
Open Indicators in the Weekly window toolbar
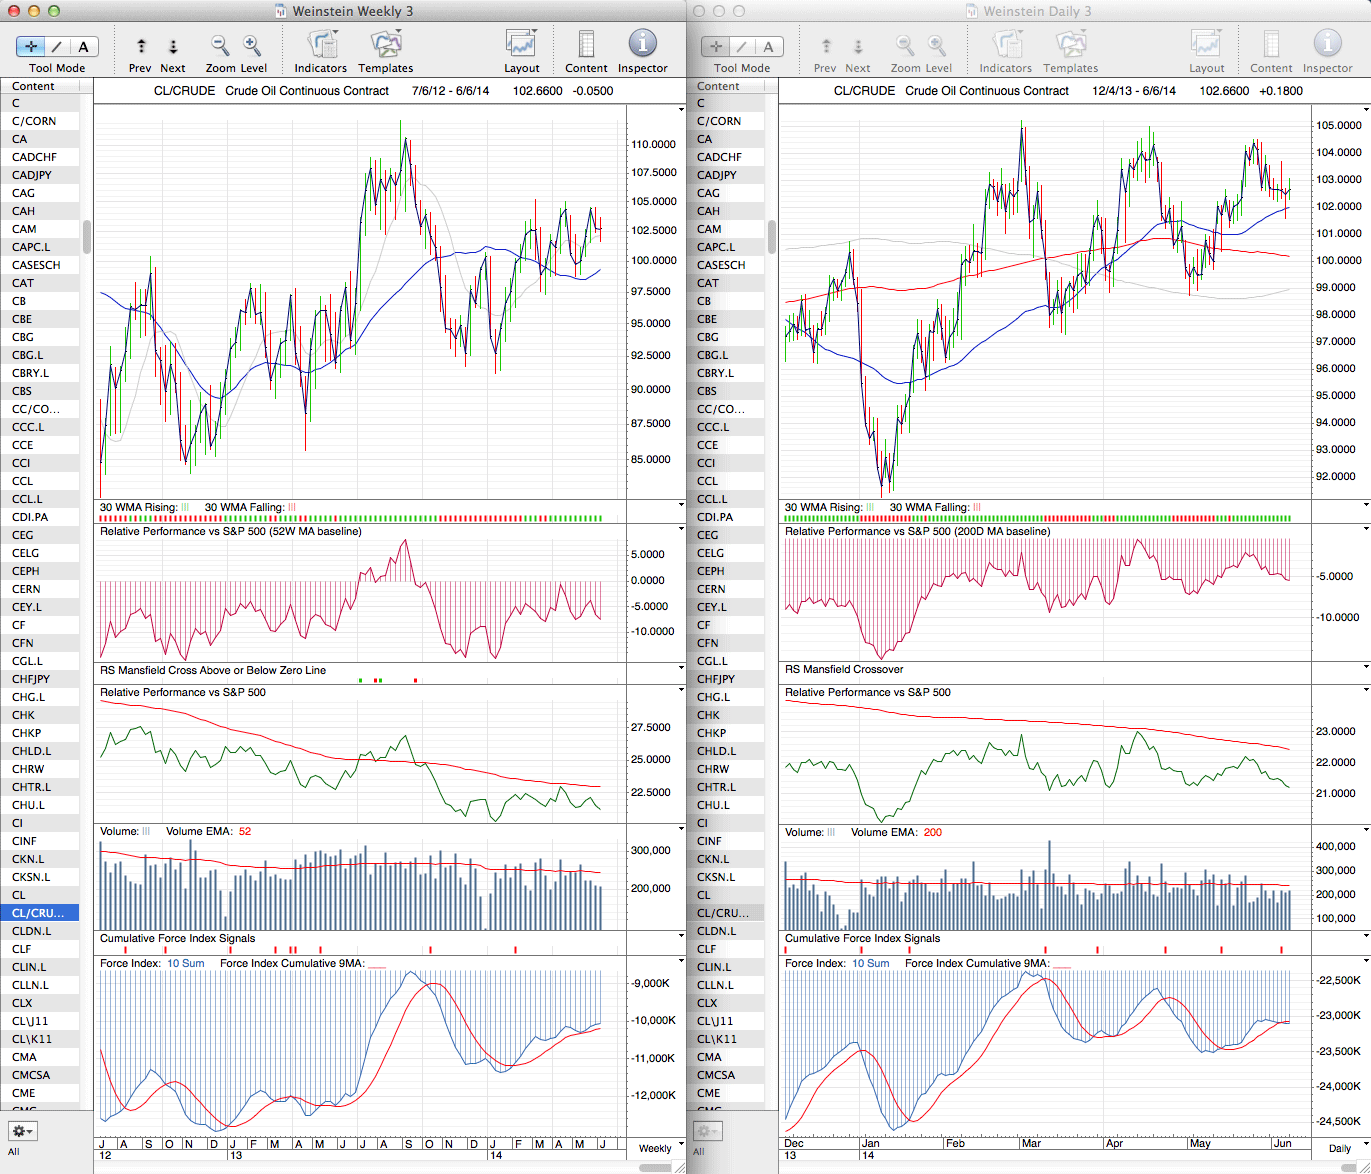point(321,46)
